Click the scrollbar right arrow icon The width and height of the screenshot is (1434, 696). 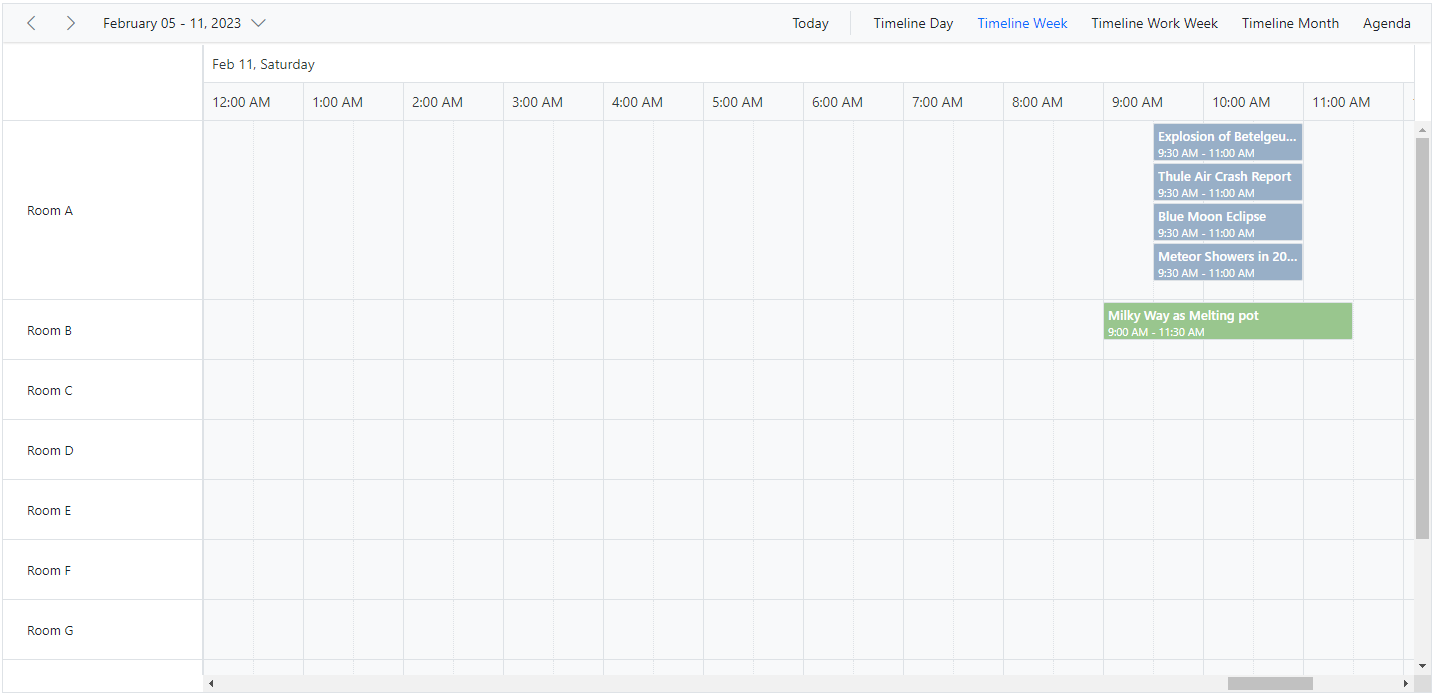click(1407, 682)
